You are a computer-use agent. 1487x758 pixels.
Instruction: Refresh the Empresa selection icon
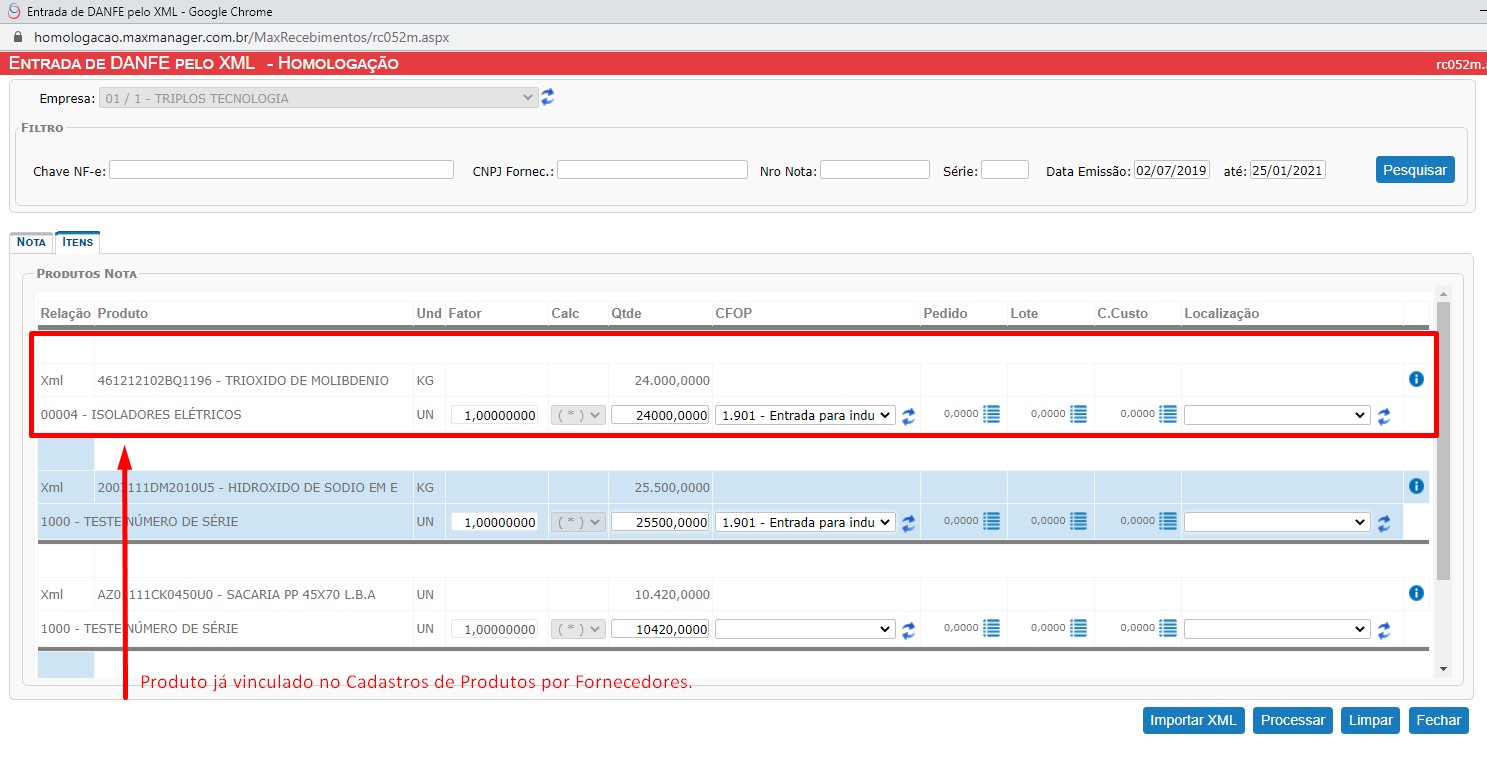547,98
